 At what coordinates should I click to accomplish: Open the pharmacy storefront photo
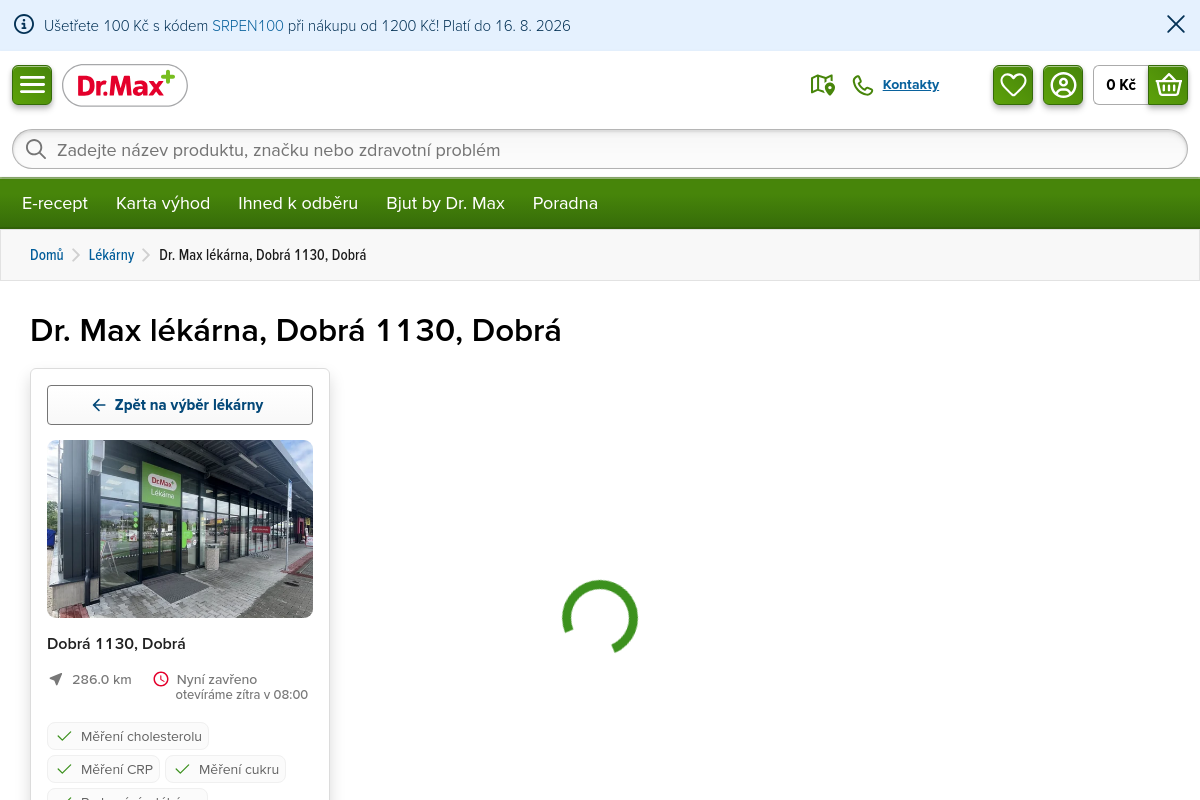(180, 529)
